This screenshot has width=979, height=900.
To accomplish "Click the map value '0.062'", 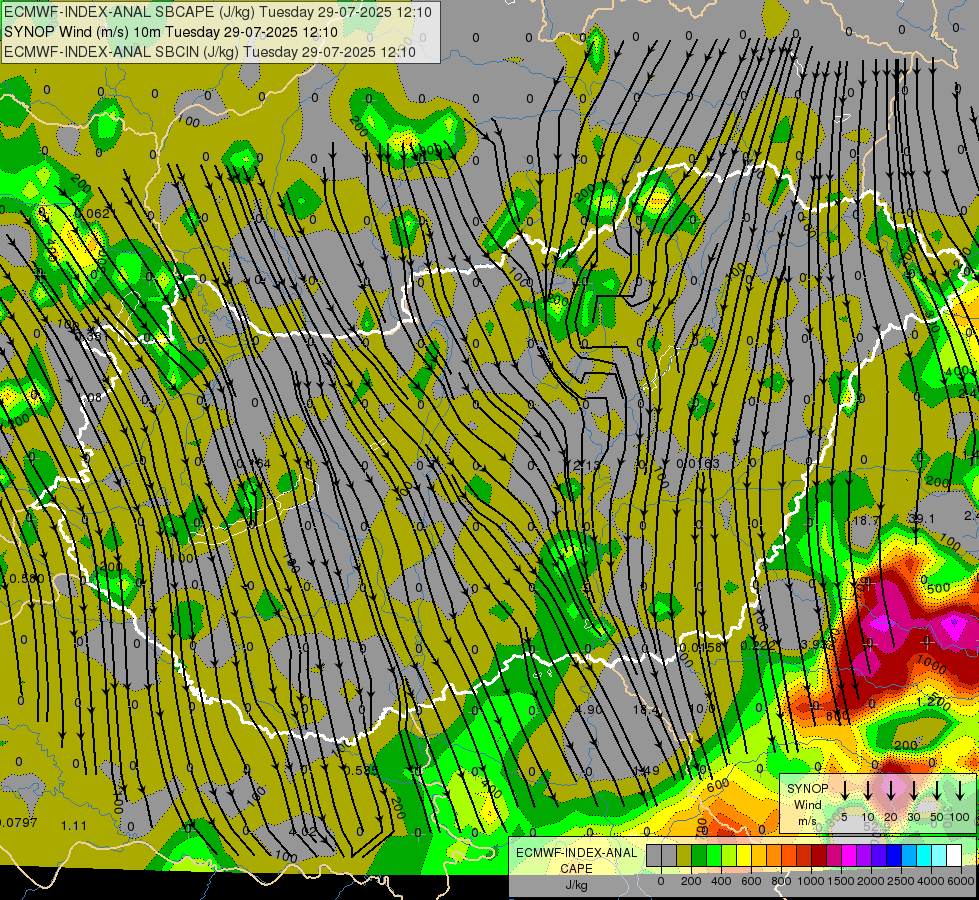I will (92, 214).
